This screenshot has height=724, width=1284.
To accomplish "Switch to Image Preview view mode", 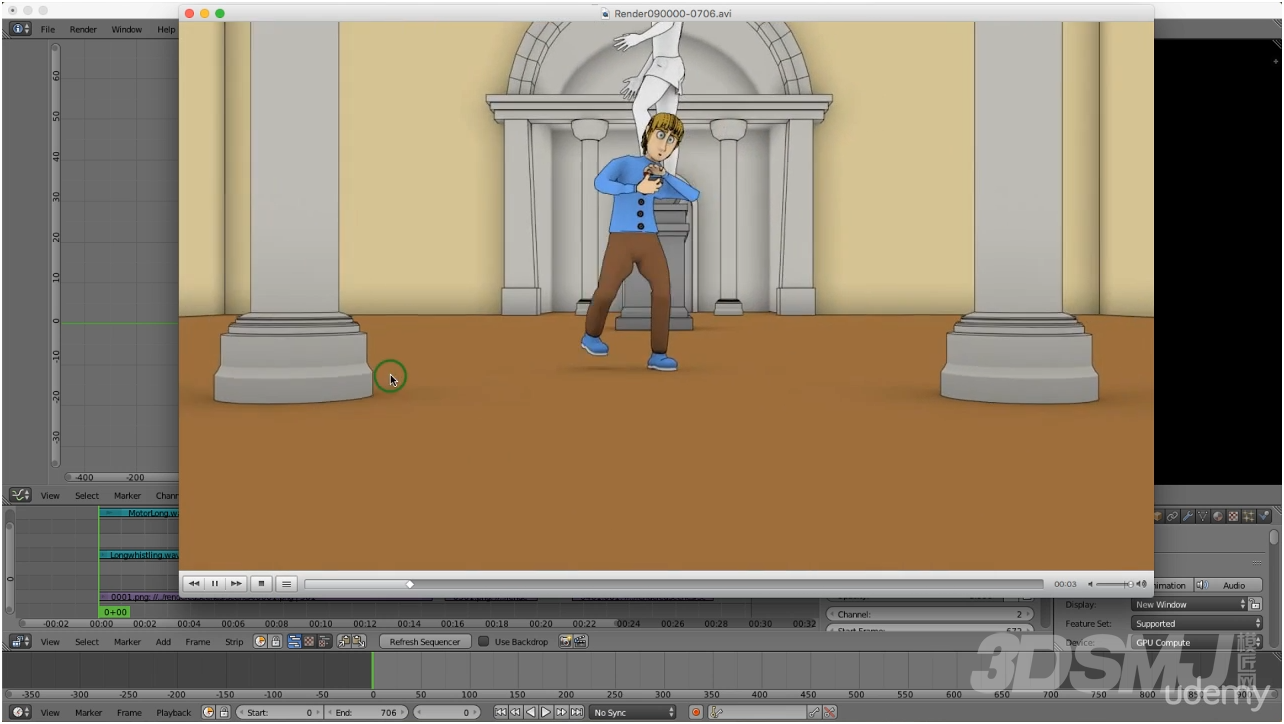I will pos(309,641).
